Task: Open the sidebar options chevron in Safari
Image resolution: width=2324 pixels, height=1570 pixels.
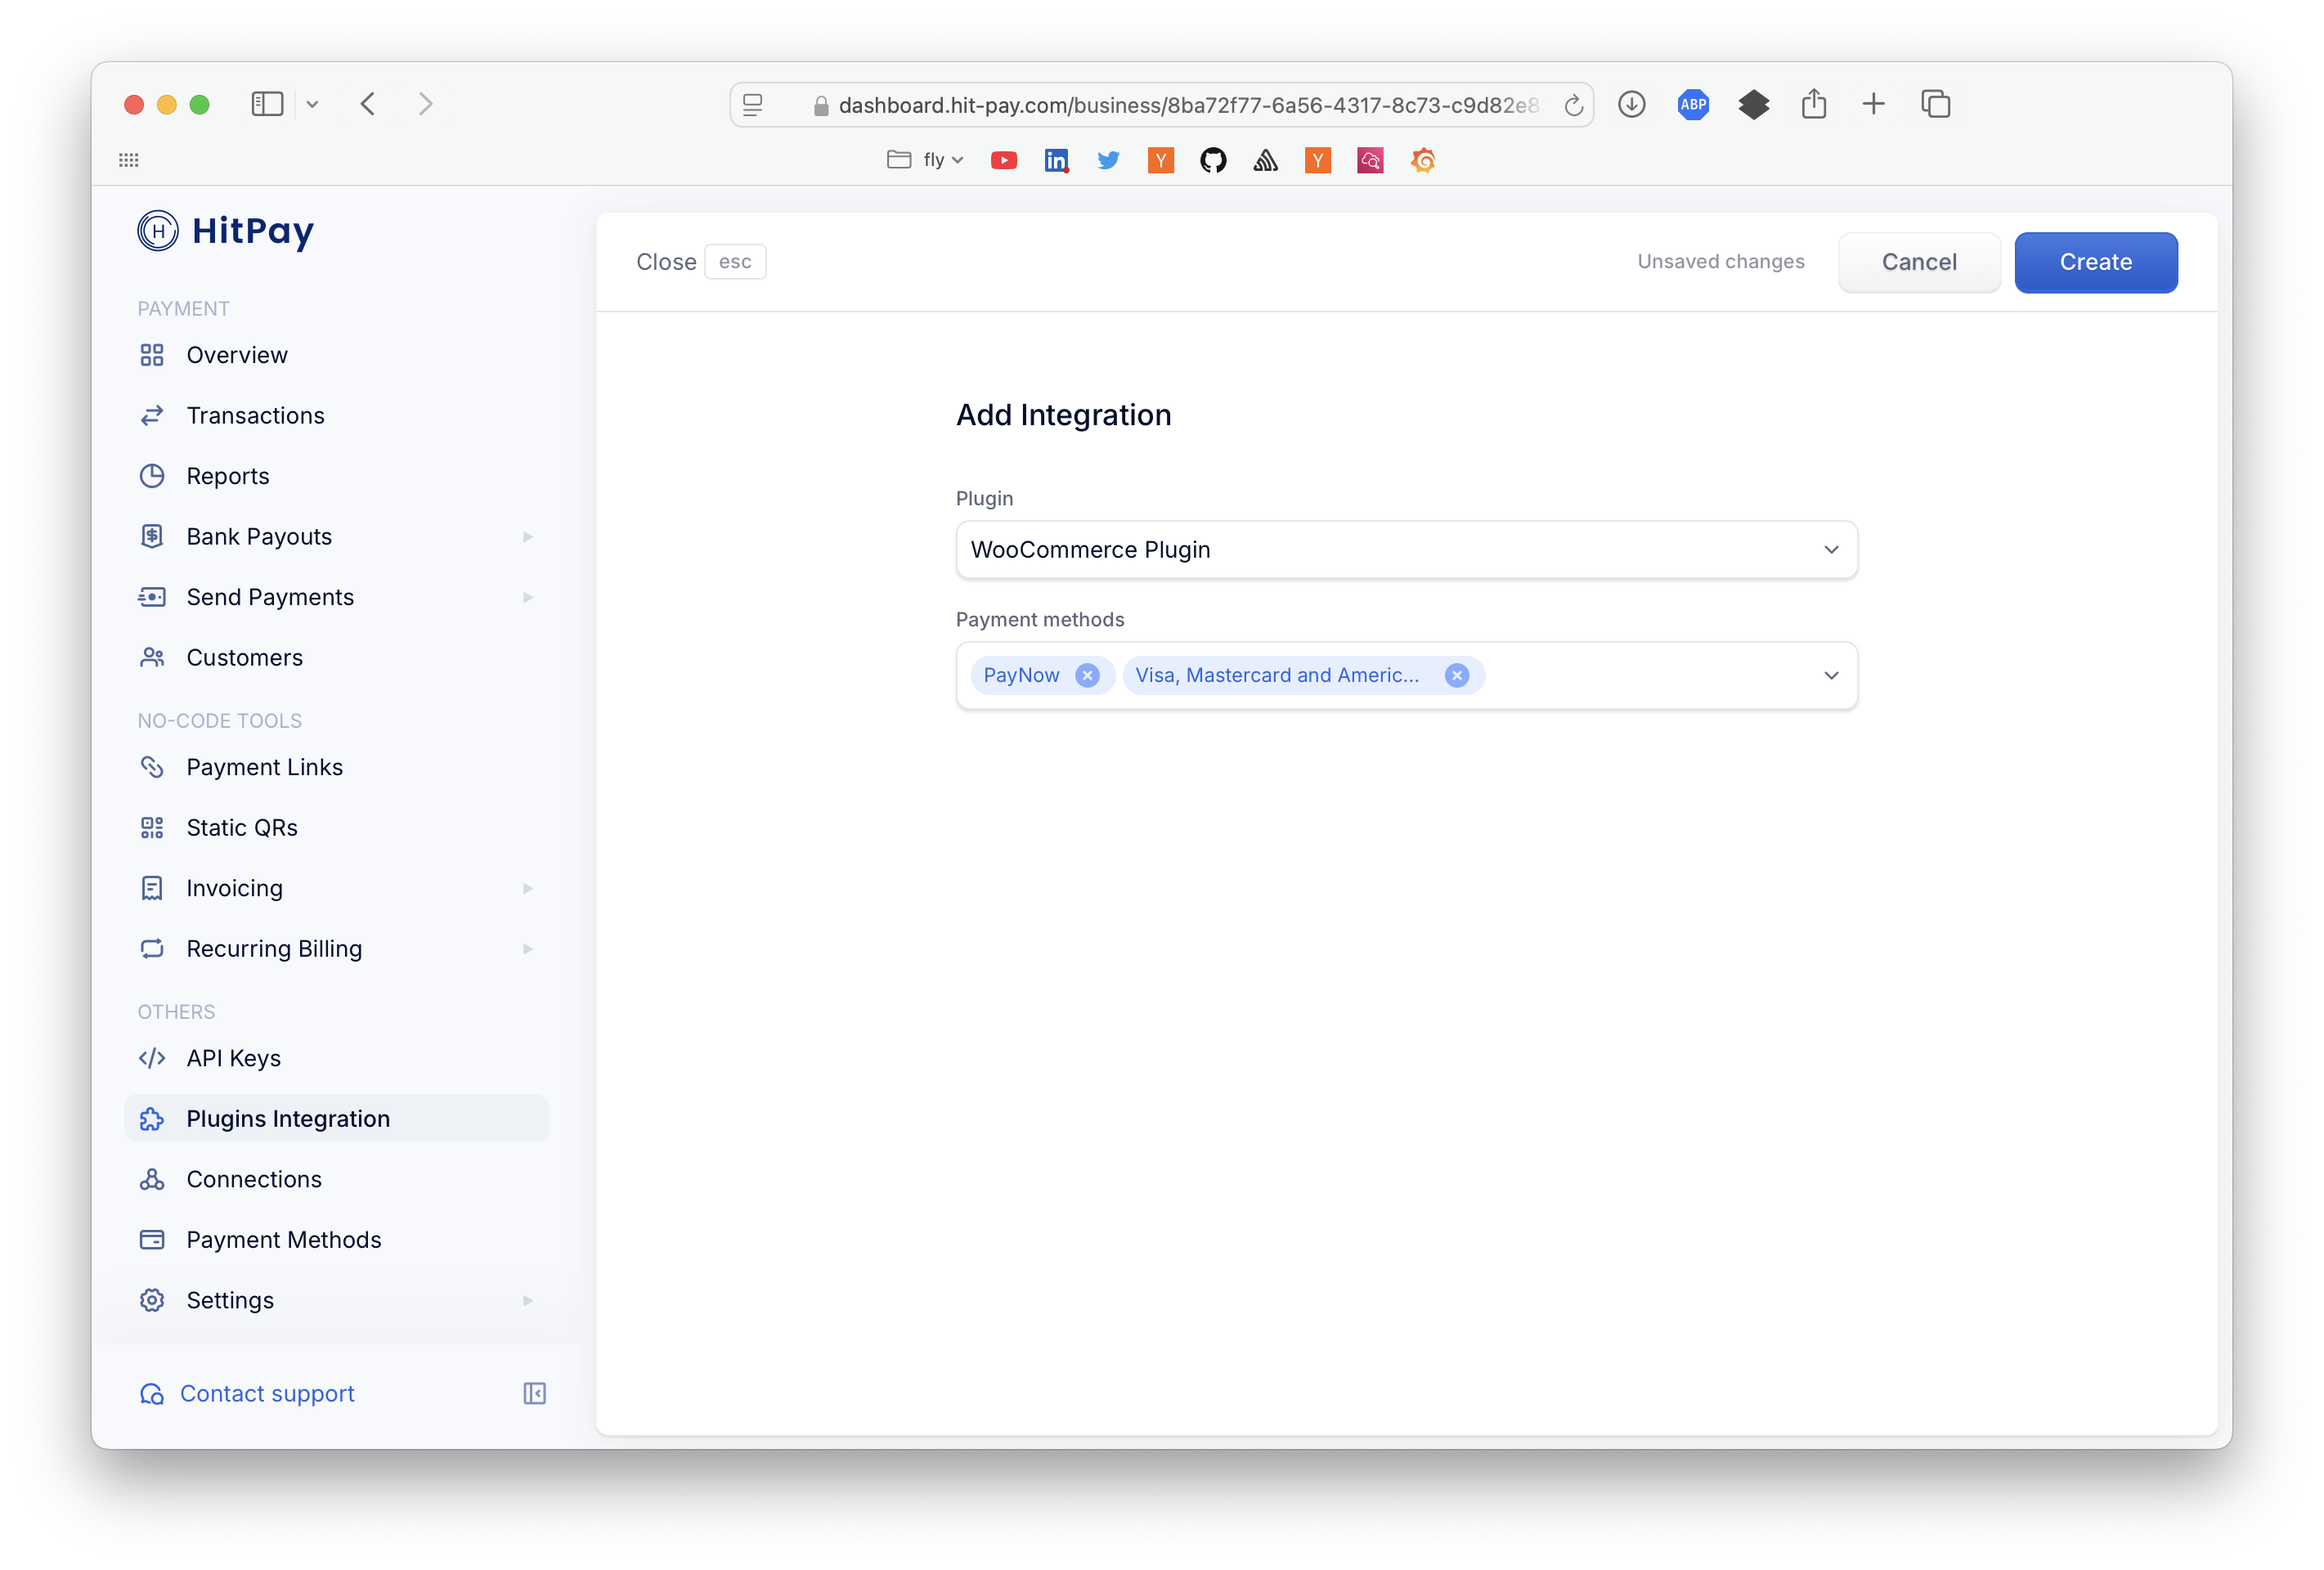Action: pyautogui.click(x=312, y=104)
